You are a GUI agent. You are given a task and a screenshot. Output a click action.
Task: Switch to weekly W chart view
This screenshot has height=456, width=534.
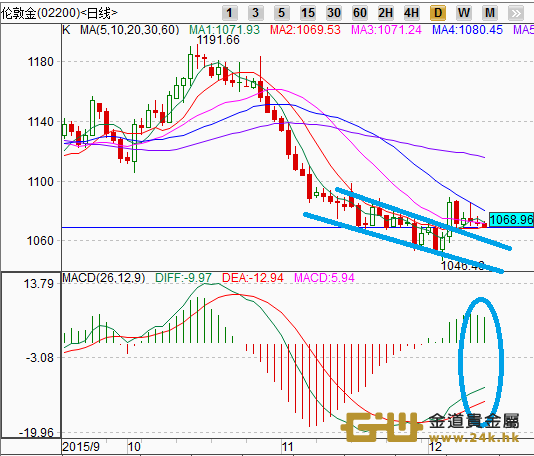pyautogui.click(x=464, y=13)
